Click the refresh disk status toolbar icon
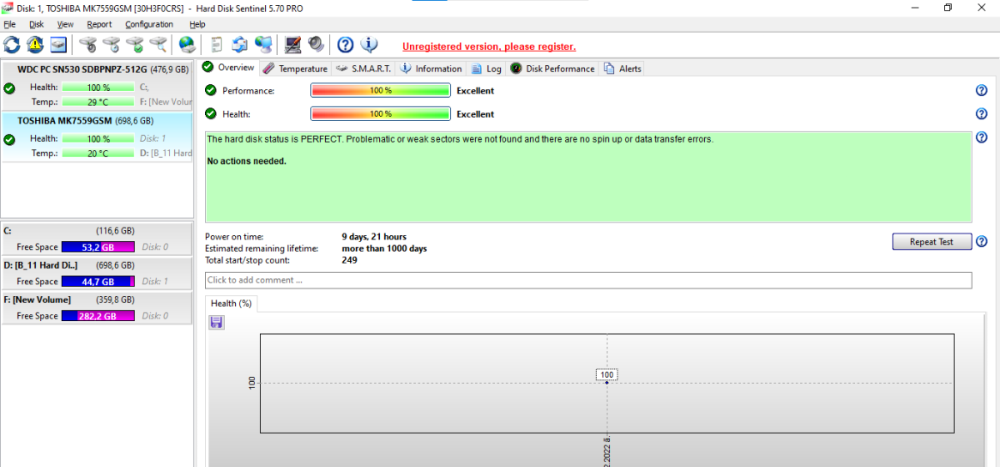The height and width of the screenshot is (467, 1000). tap(12, 45)
